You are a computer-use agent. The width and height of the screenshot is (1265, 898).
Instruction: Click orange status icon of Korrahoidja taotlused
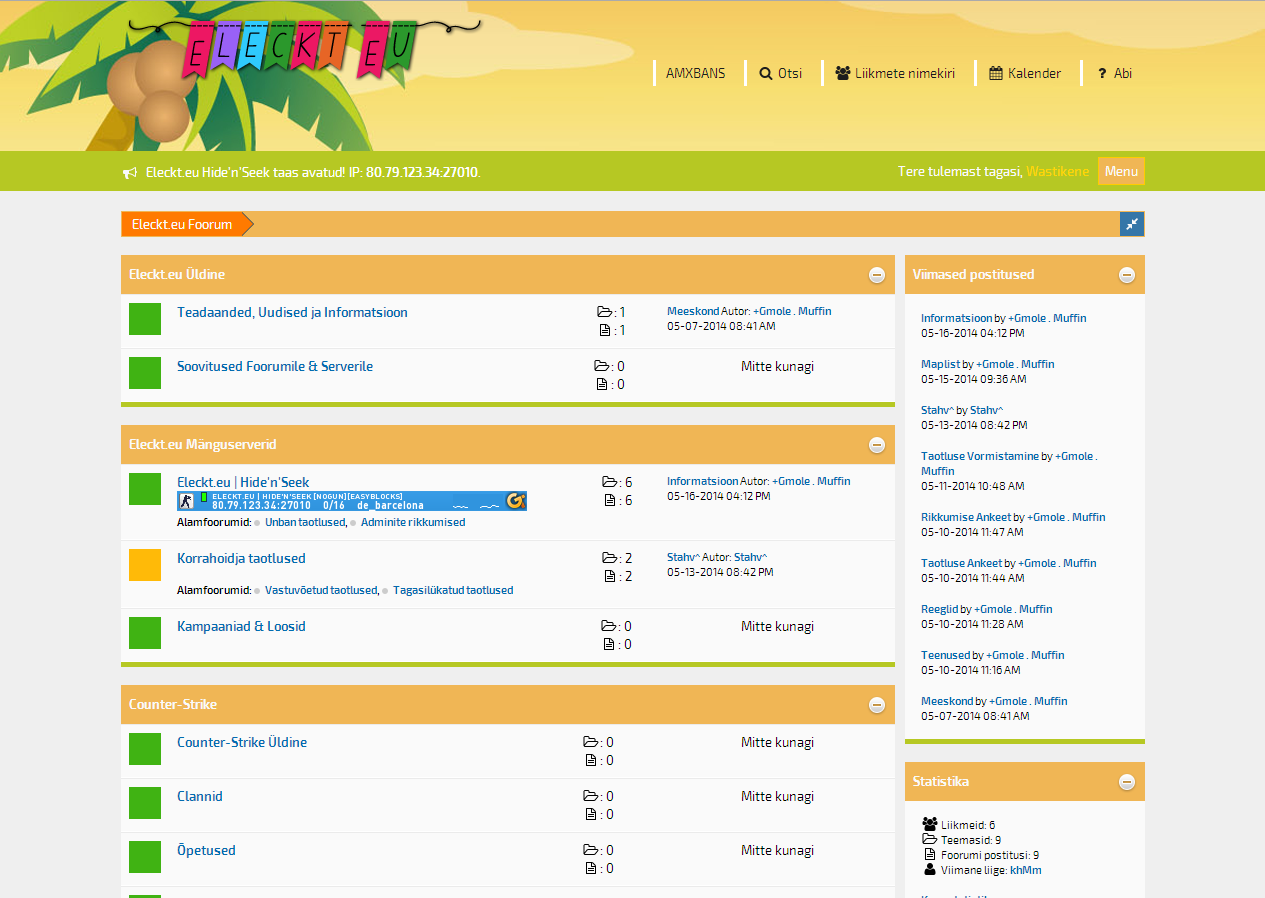point(145,565)
